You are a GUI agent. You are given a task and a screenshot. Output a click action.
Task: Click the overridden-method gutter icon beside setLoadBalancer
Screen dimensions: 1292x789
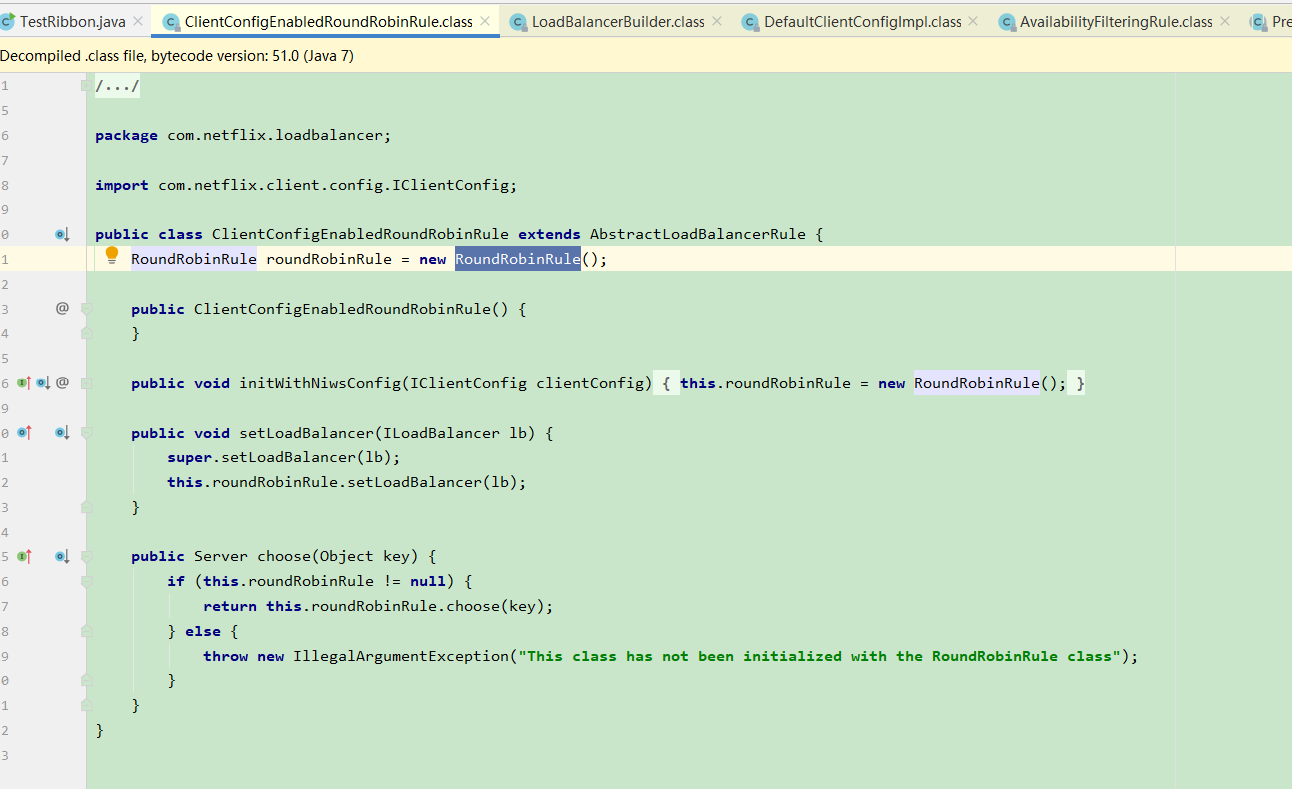pyautogui.click(x=62, y=432)
